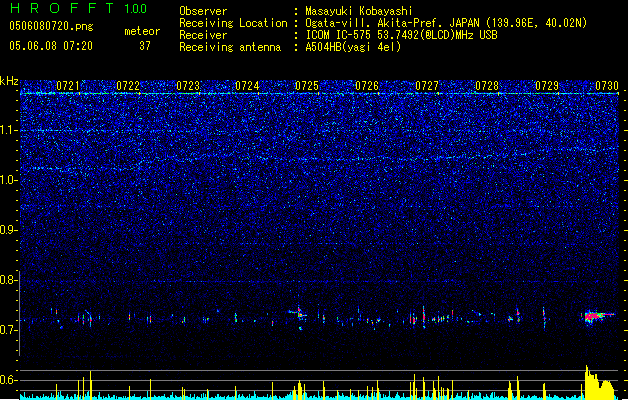This screenshot has height=400, width=629.
Task: Click the 0.8 kHz axis label
Action: [x=8, y=280]
